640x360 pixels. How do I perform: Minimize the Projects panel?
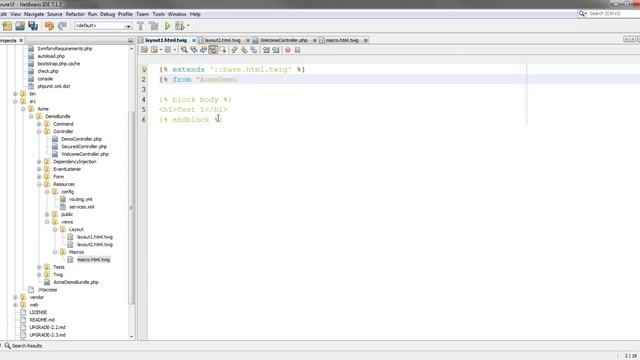[x=131, y=40]
